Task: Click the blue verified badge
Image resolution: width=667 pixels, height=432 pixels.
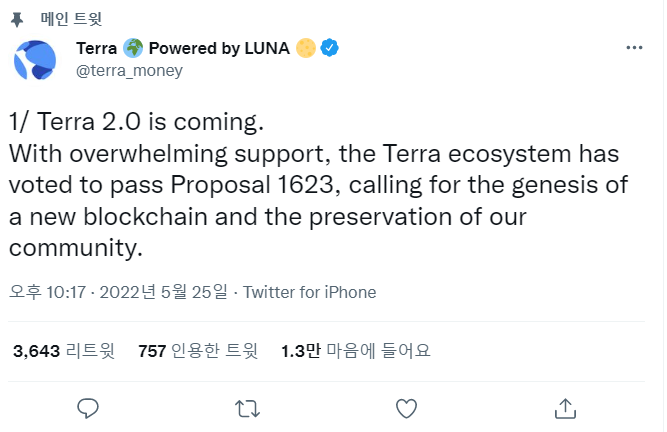Action: pyautogui.click(x=329, y=49)
